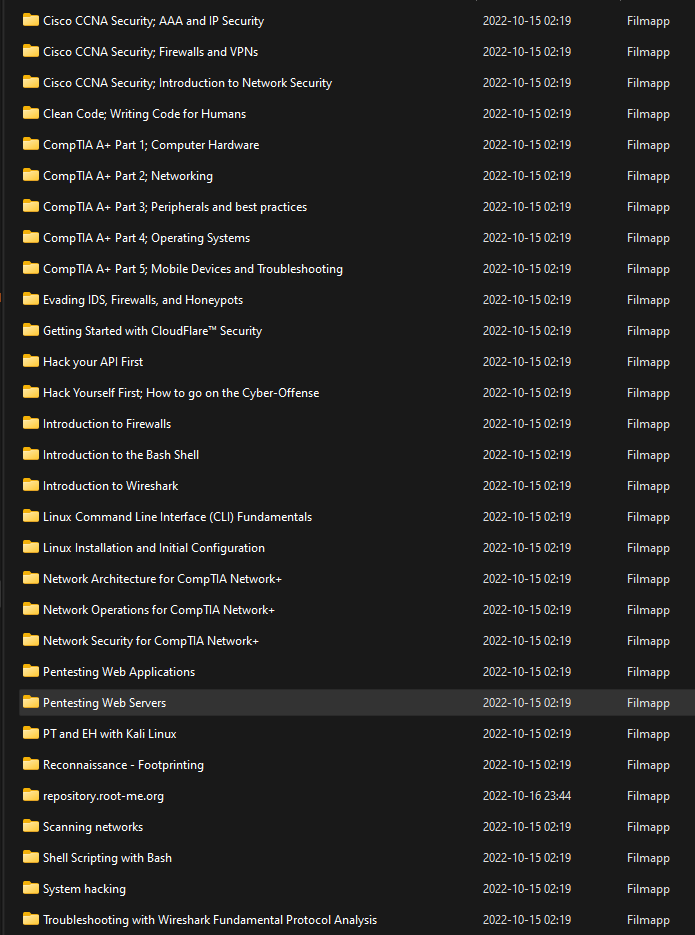The width and height of the screenshot is (695, 935).
Task: Click folder icon next to Introduction to Firewalls
Action: tap(31, 423)
